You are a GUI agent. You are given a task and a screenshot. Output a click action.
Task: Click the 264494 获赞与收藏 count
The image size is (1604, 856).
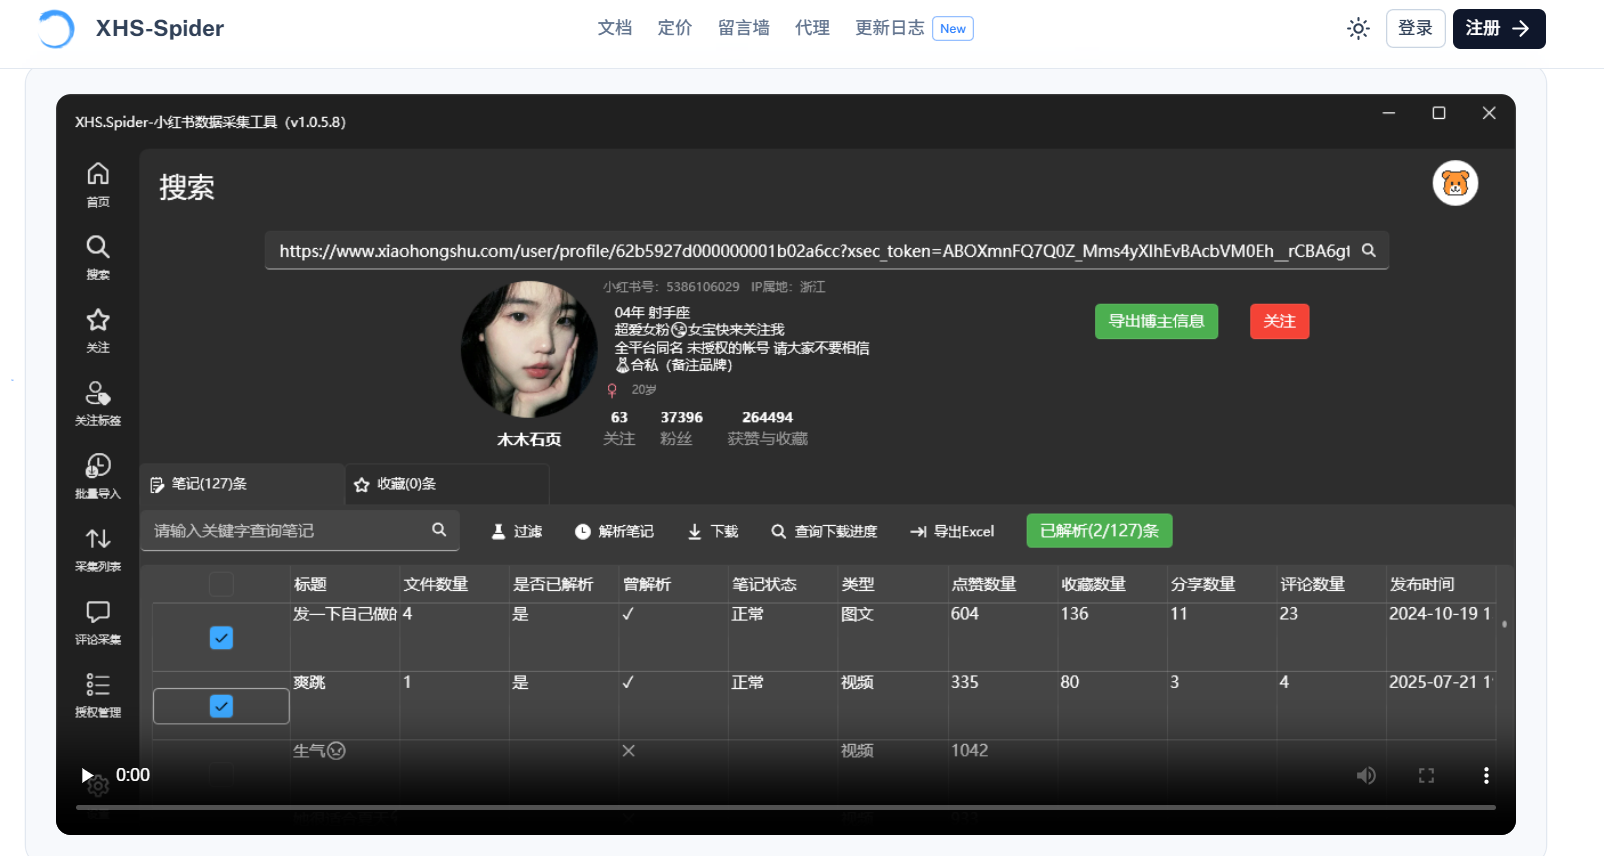pos(767,418)
